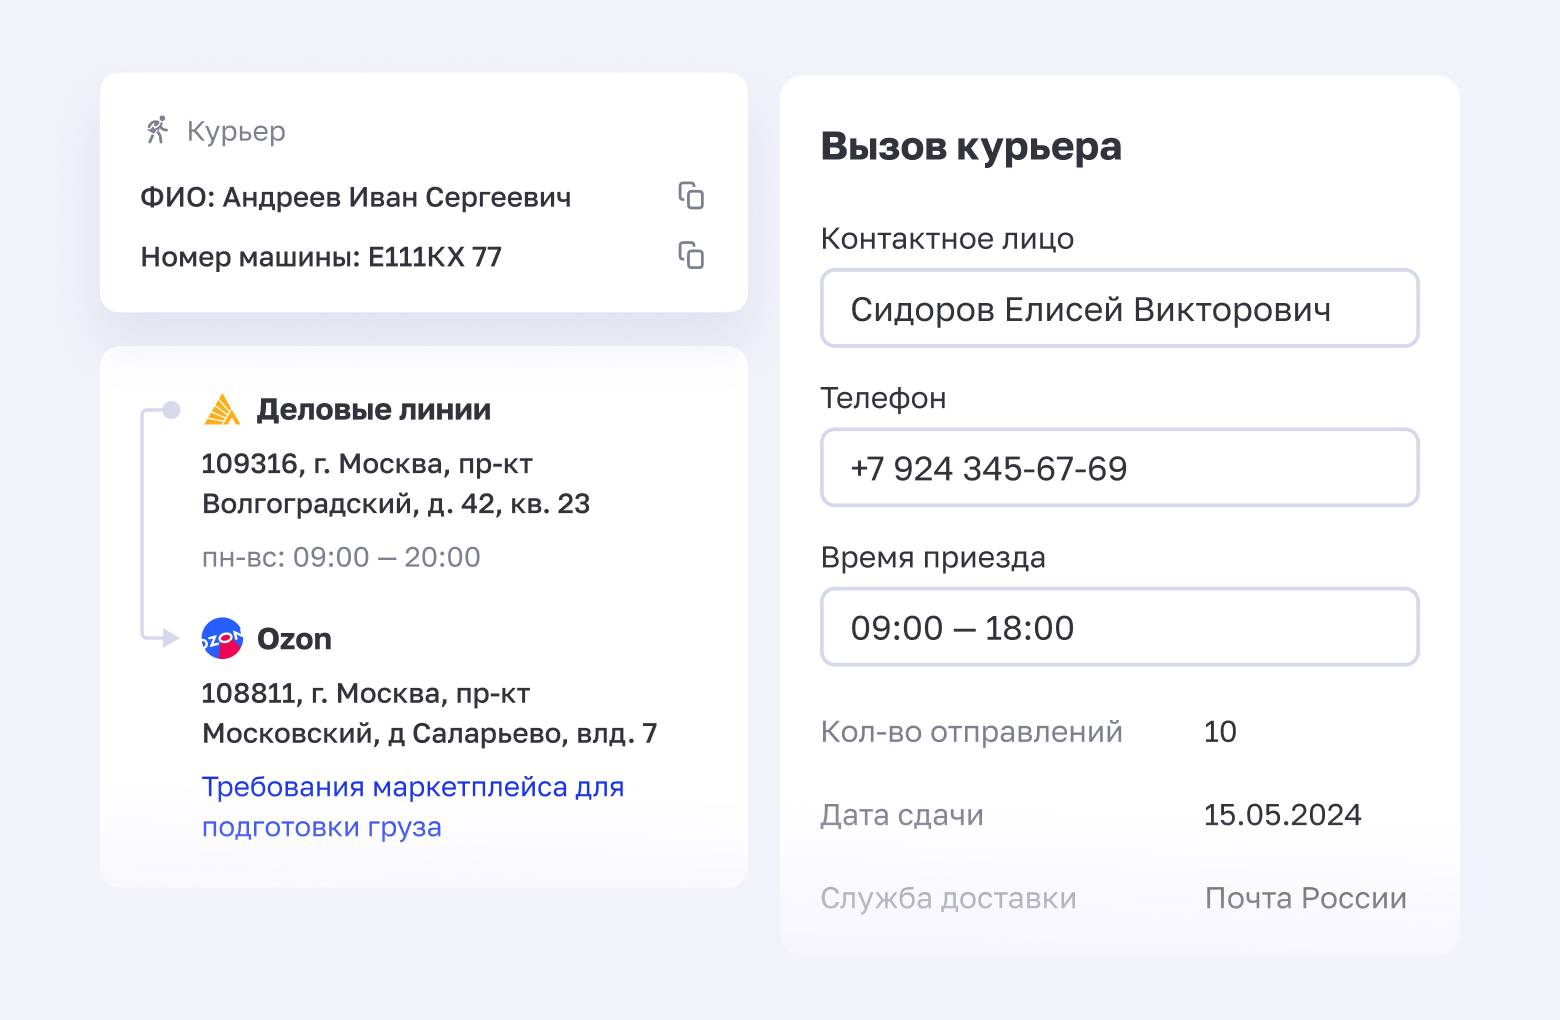Click the route start point marker
1560x1020 pixels.
(x=170, y=409)
